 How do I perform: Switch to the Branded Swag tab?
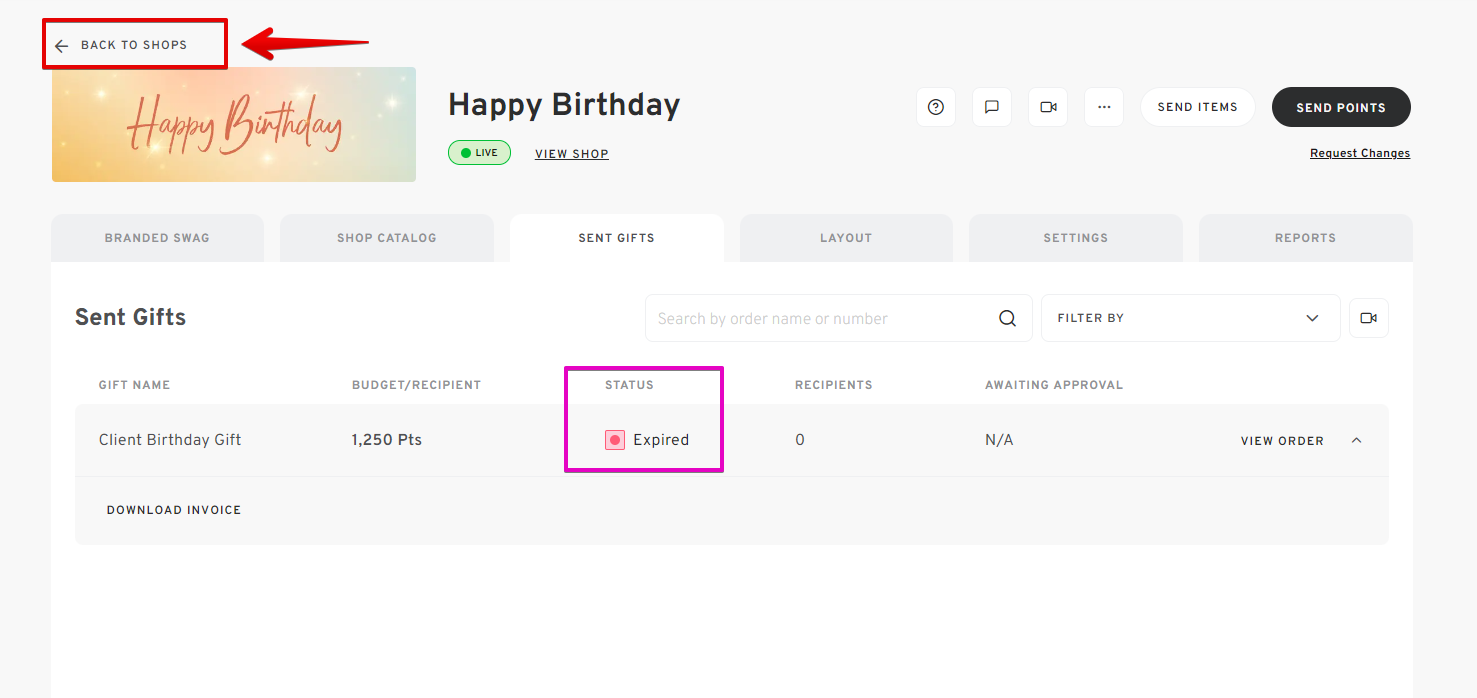[x=157, y=238]
